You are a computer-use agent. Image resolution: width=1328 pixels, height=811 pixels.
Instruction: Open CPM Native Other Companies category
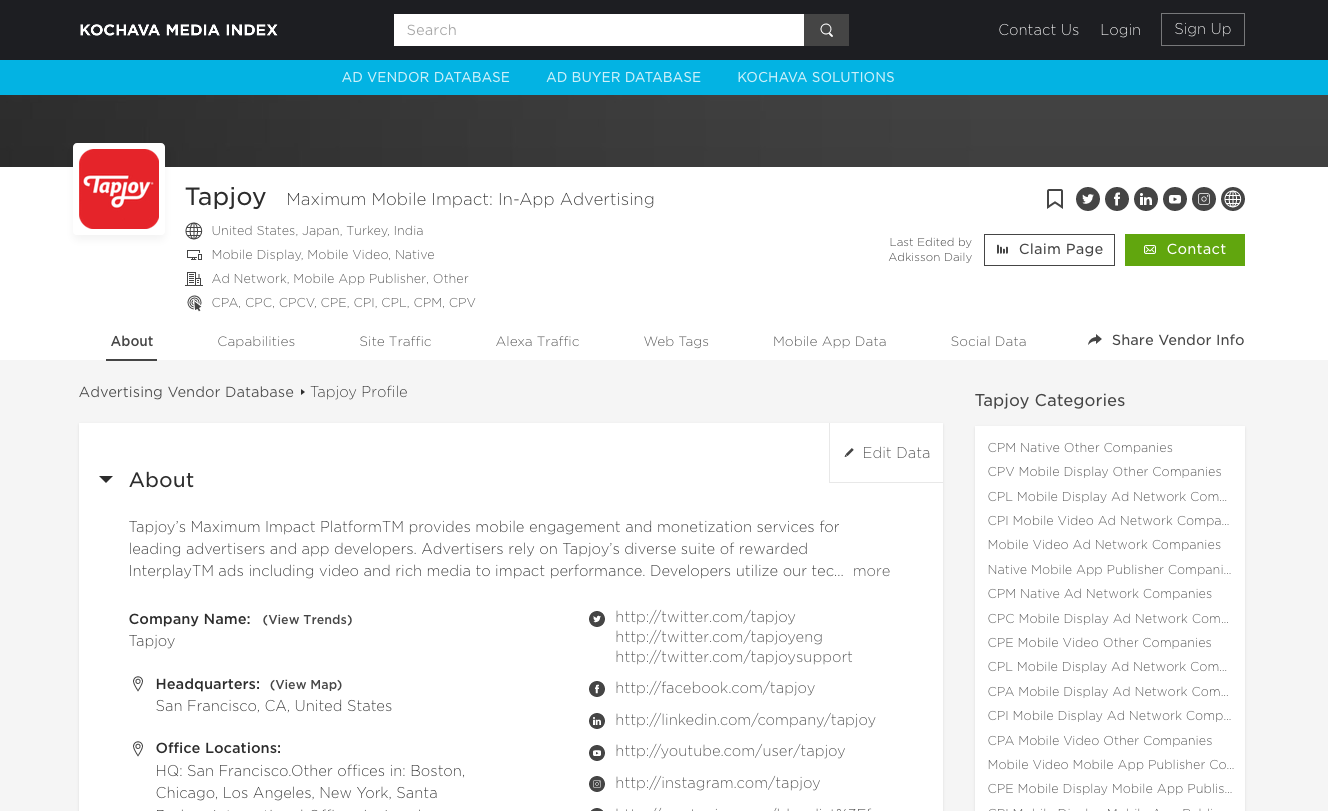pyautogui.click(x=1080, y=448)
